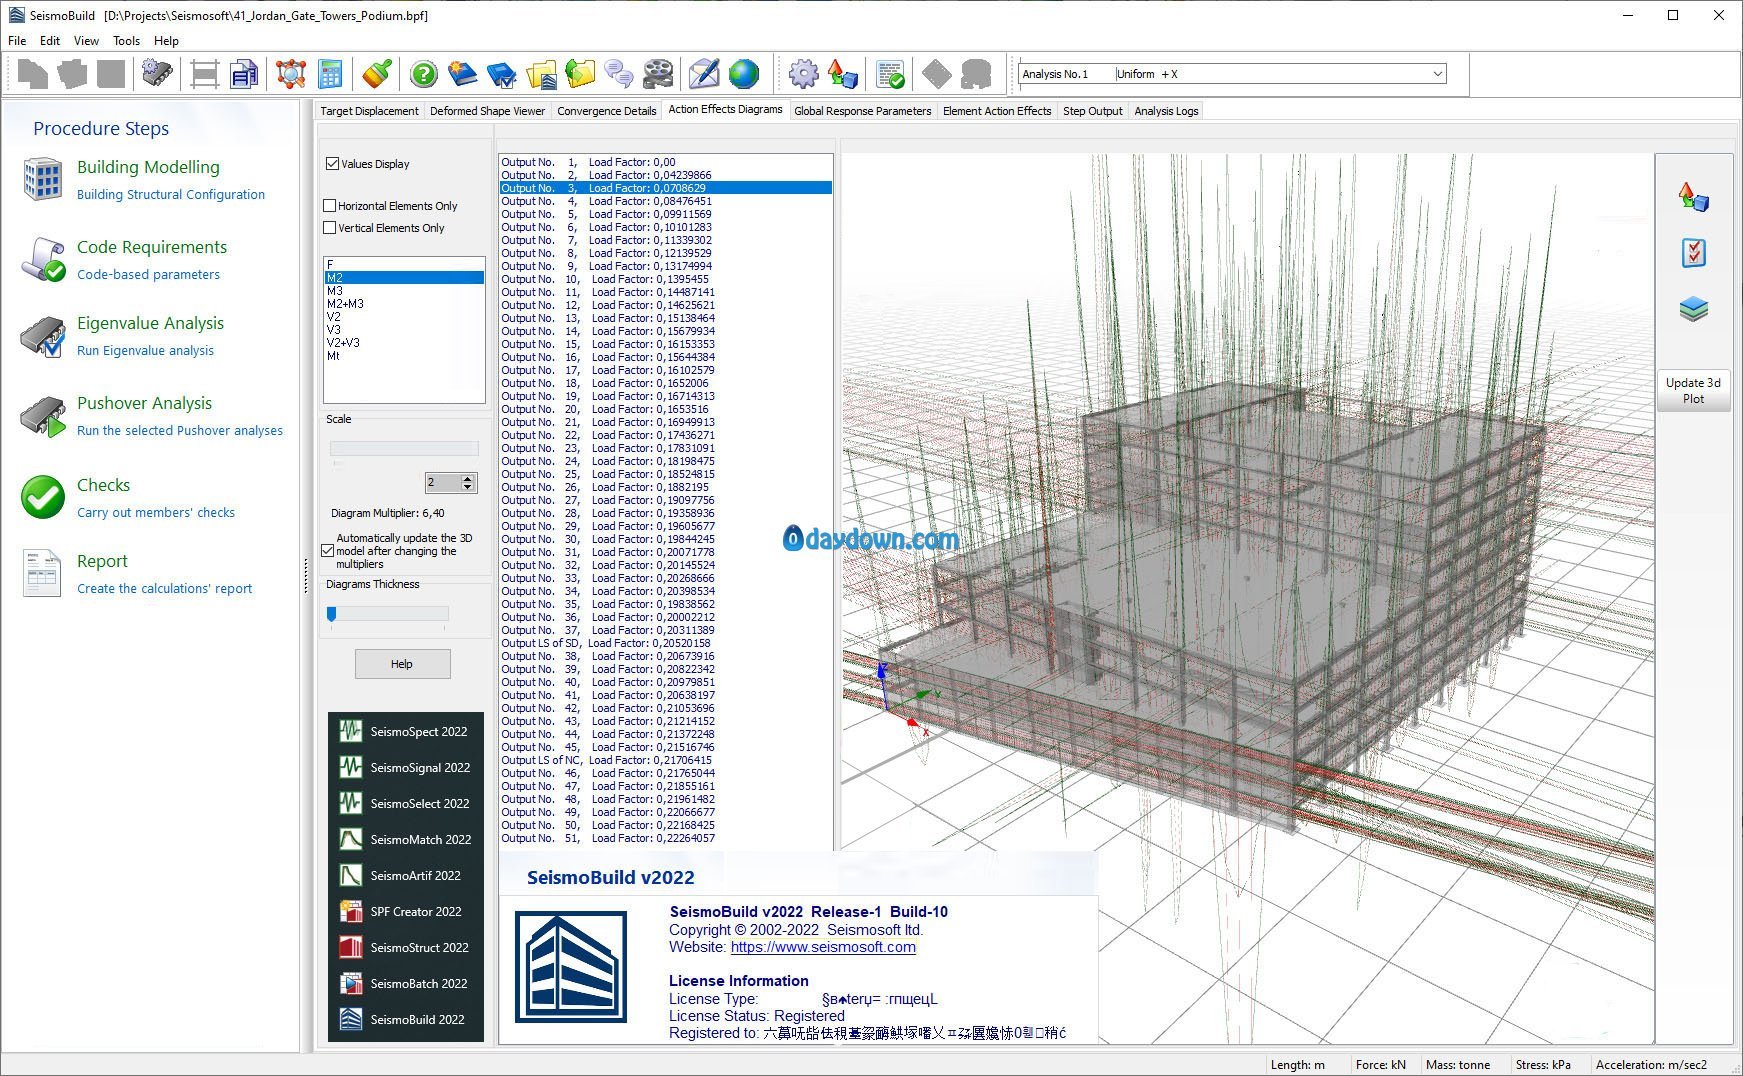Switch to Deformed Shape Viewer tab
Image resolution: width=1743 pixels, height=1076 pixels.
click(487, 111)
